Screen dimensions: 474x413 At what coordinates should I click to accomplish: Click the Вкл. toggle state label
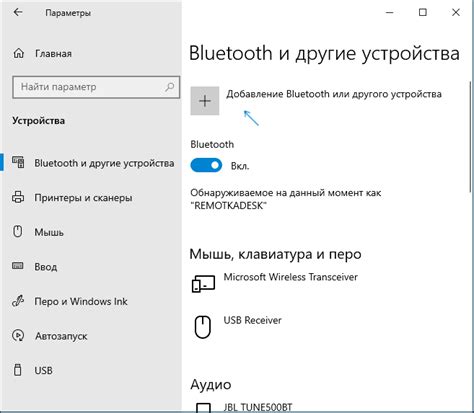pos(240,166)
